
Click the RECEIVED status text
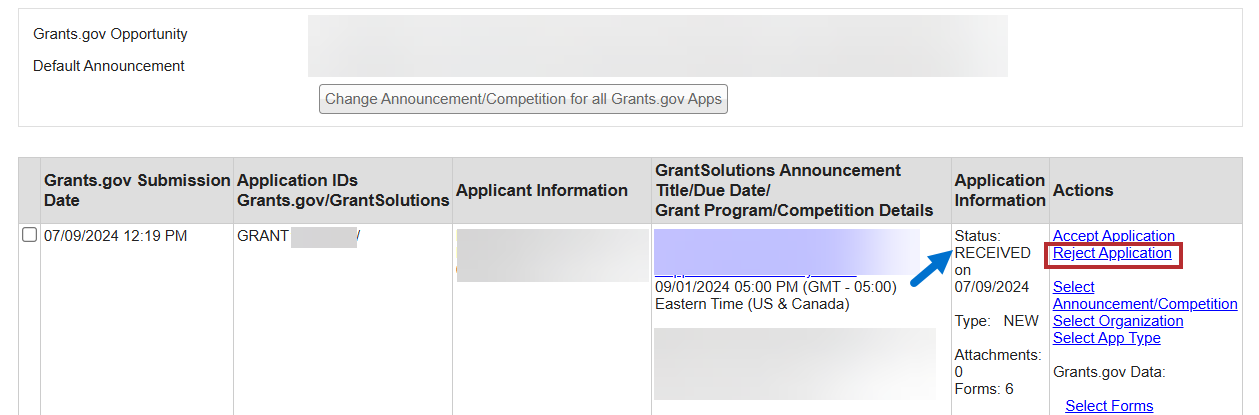992,253
